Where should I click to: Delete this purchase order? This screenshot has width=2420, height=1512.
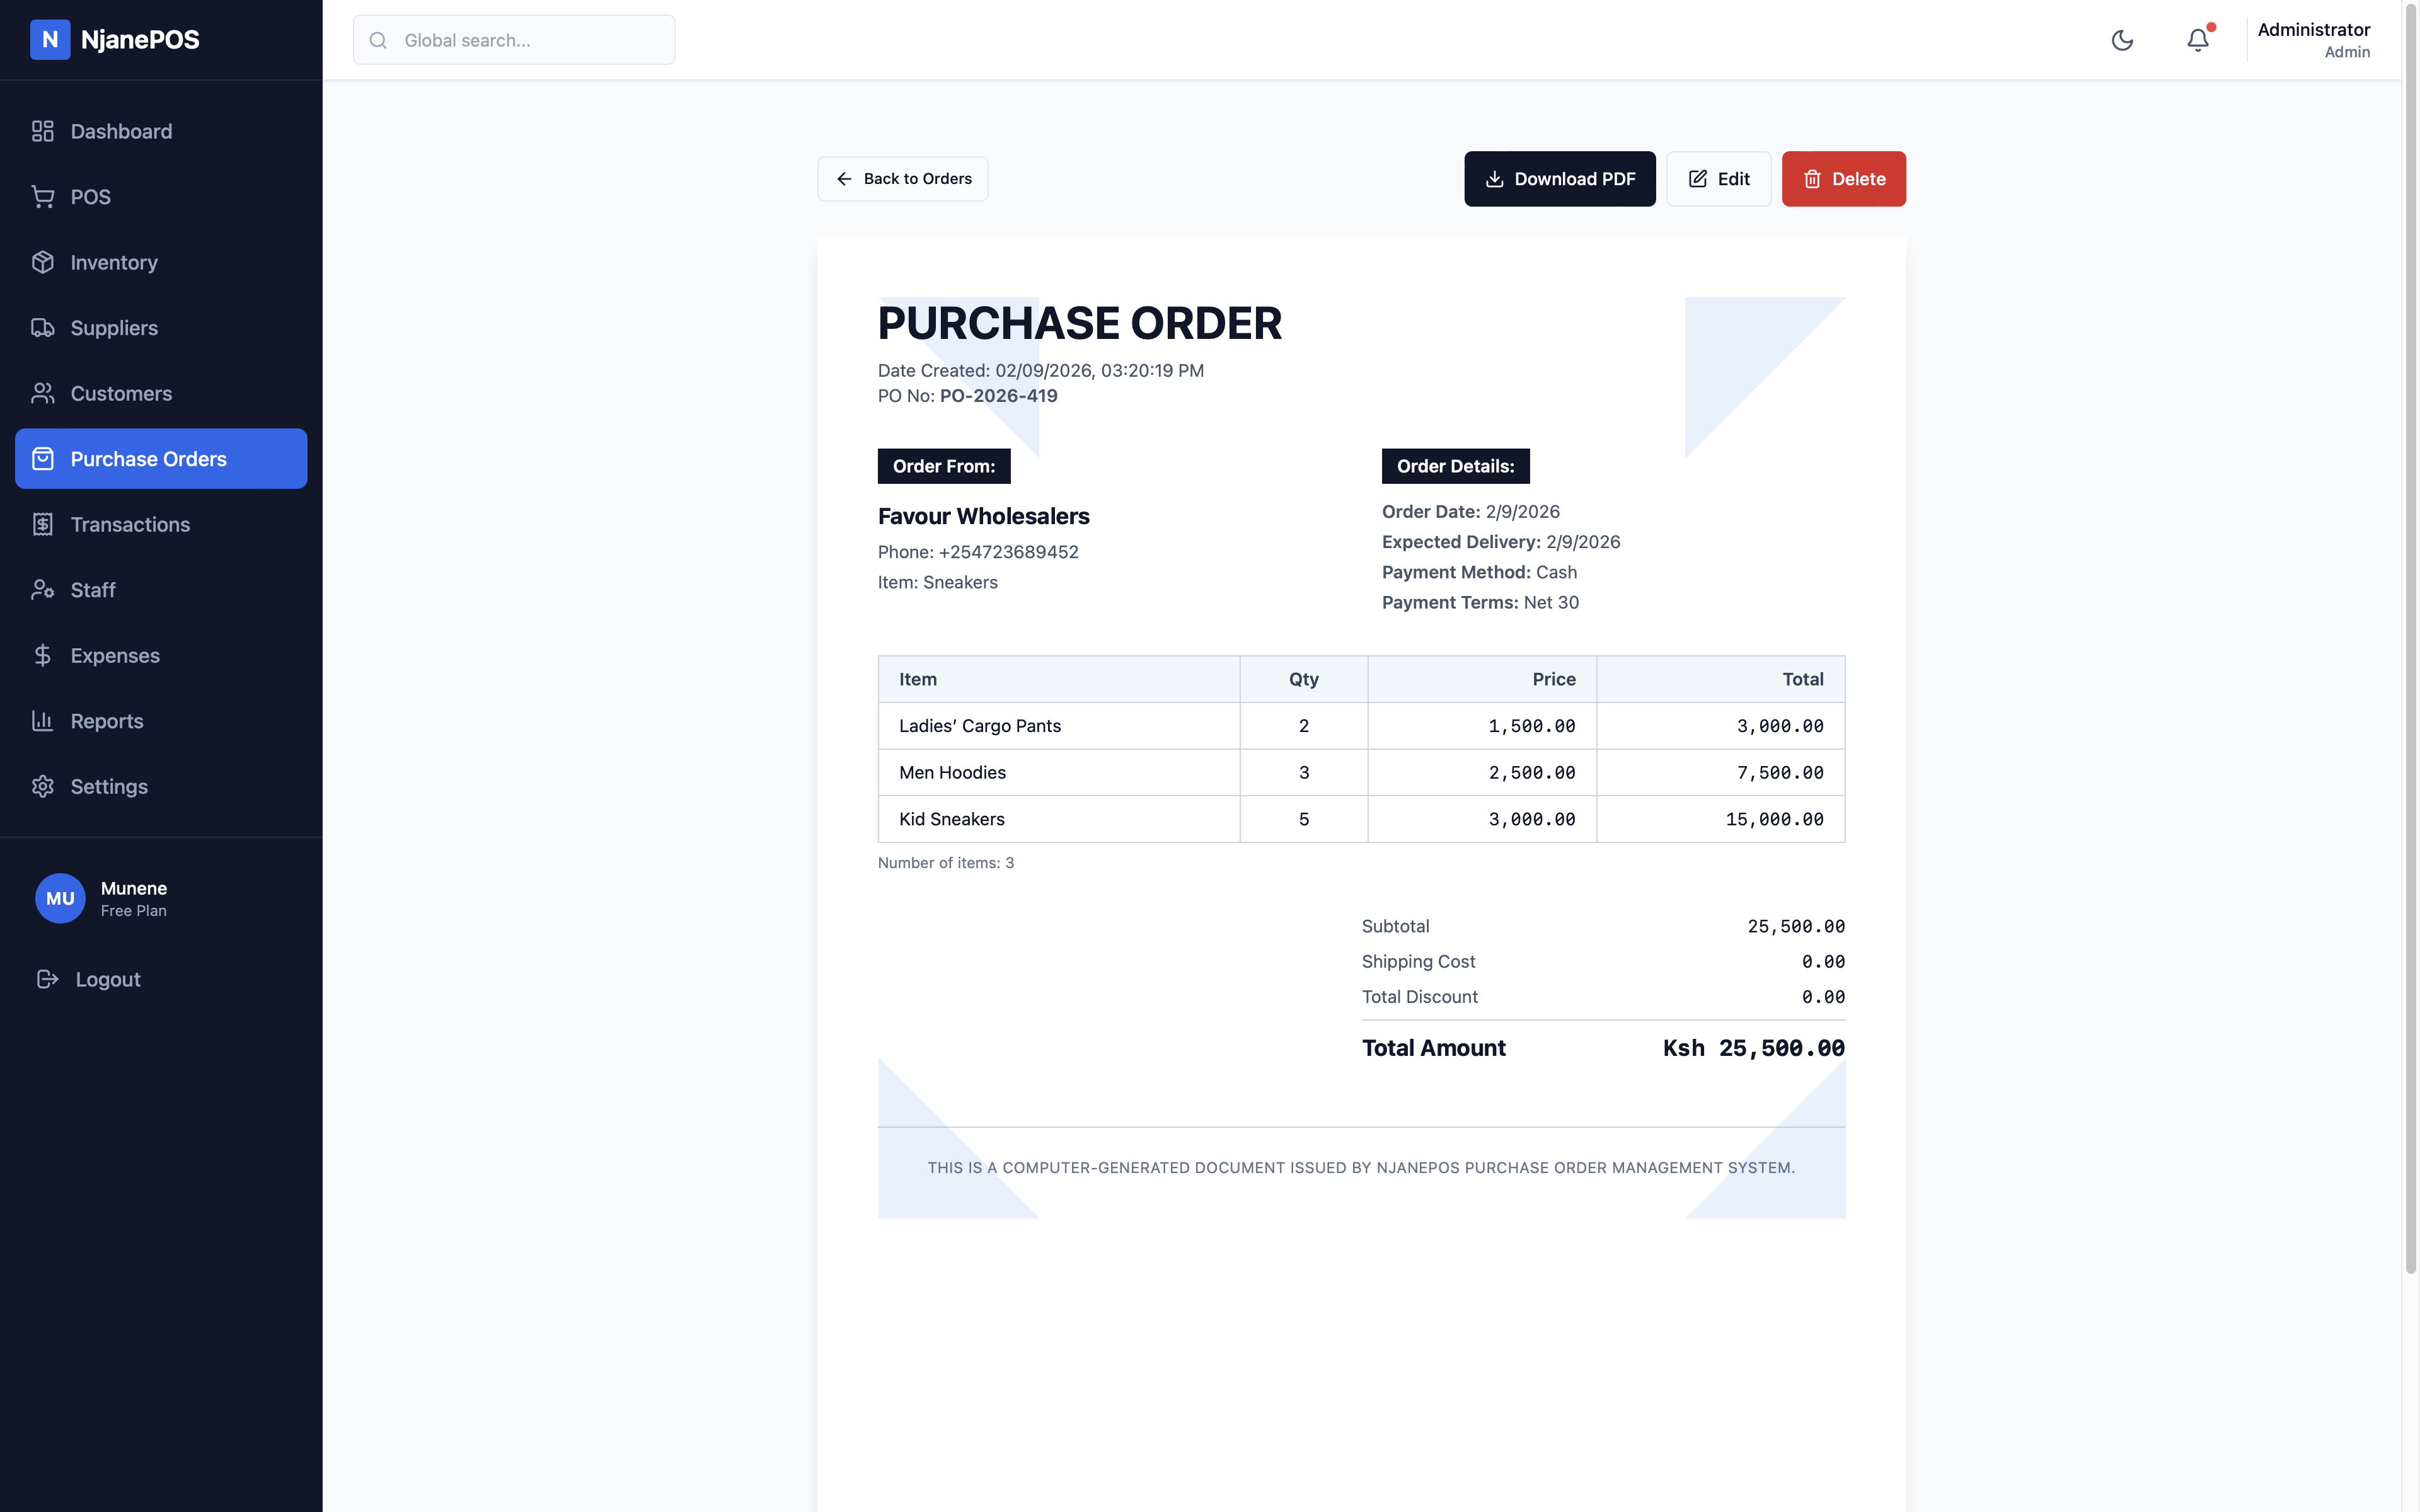point(1843,179)
